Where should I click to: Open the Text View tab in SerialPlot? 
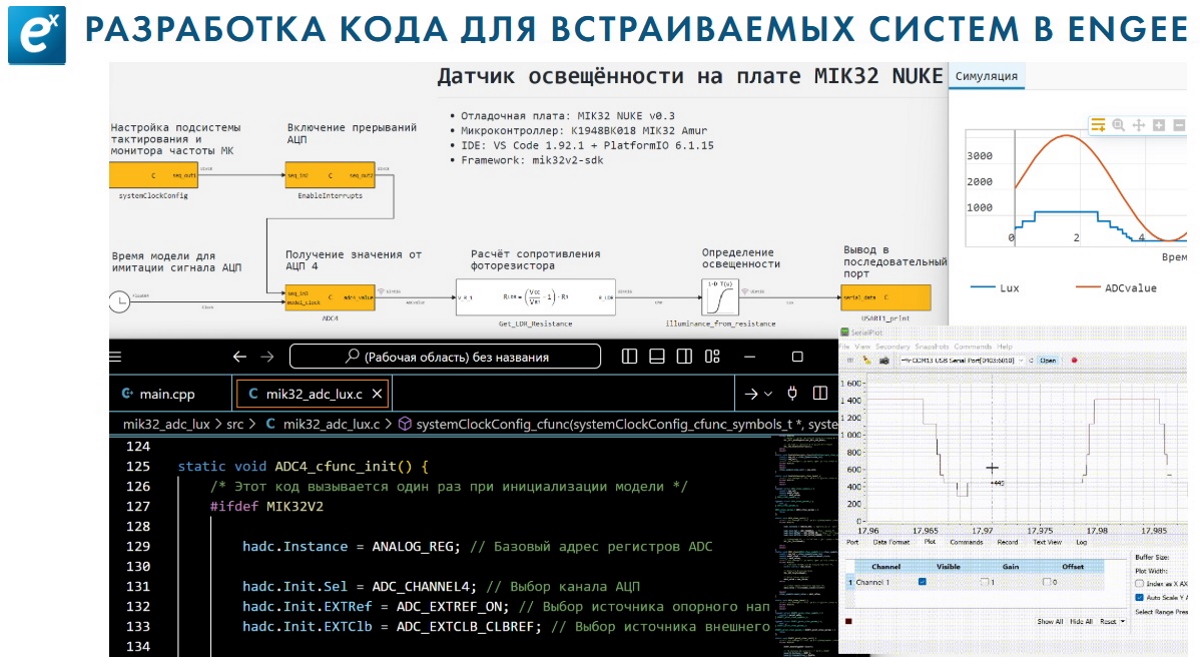click(x=1047, y=542)
